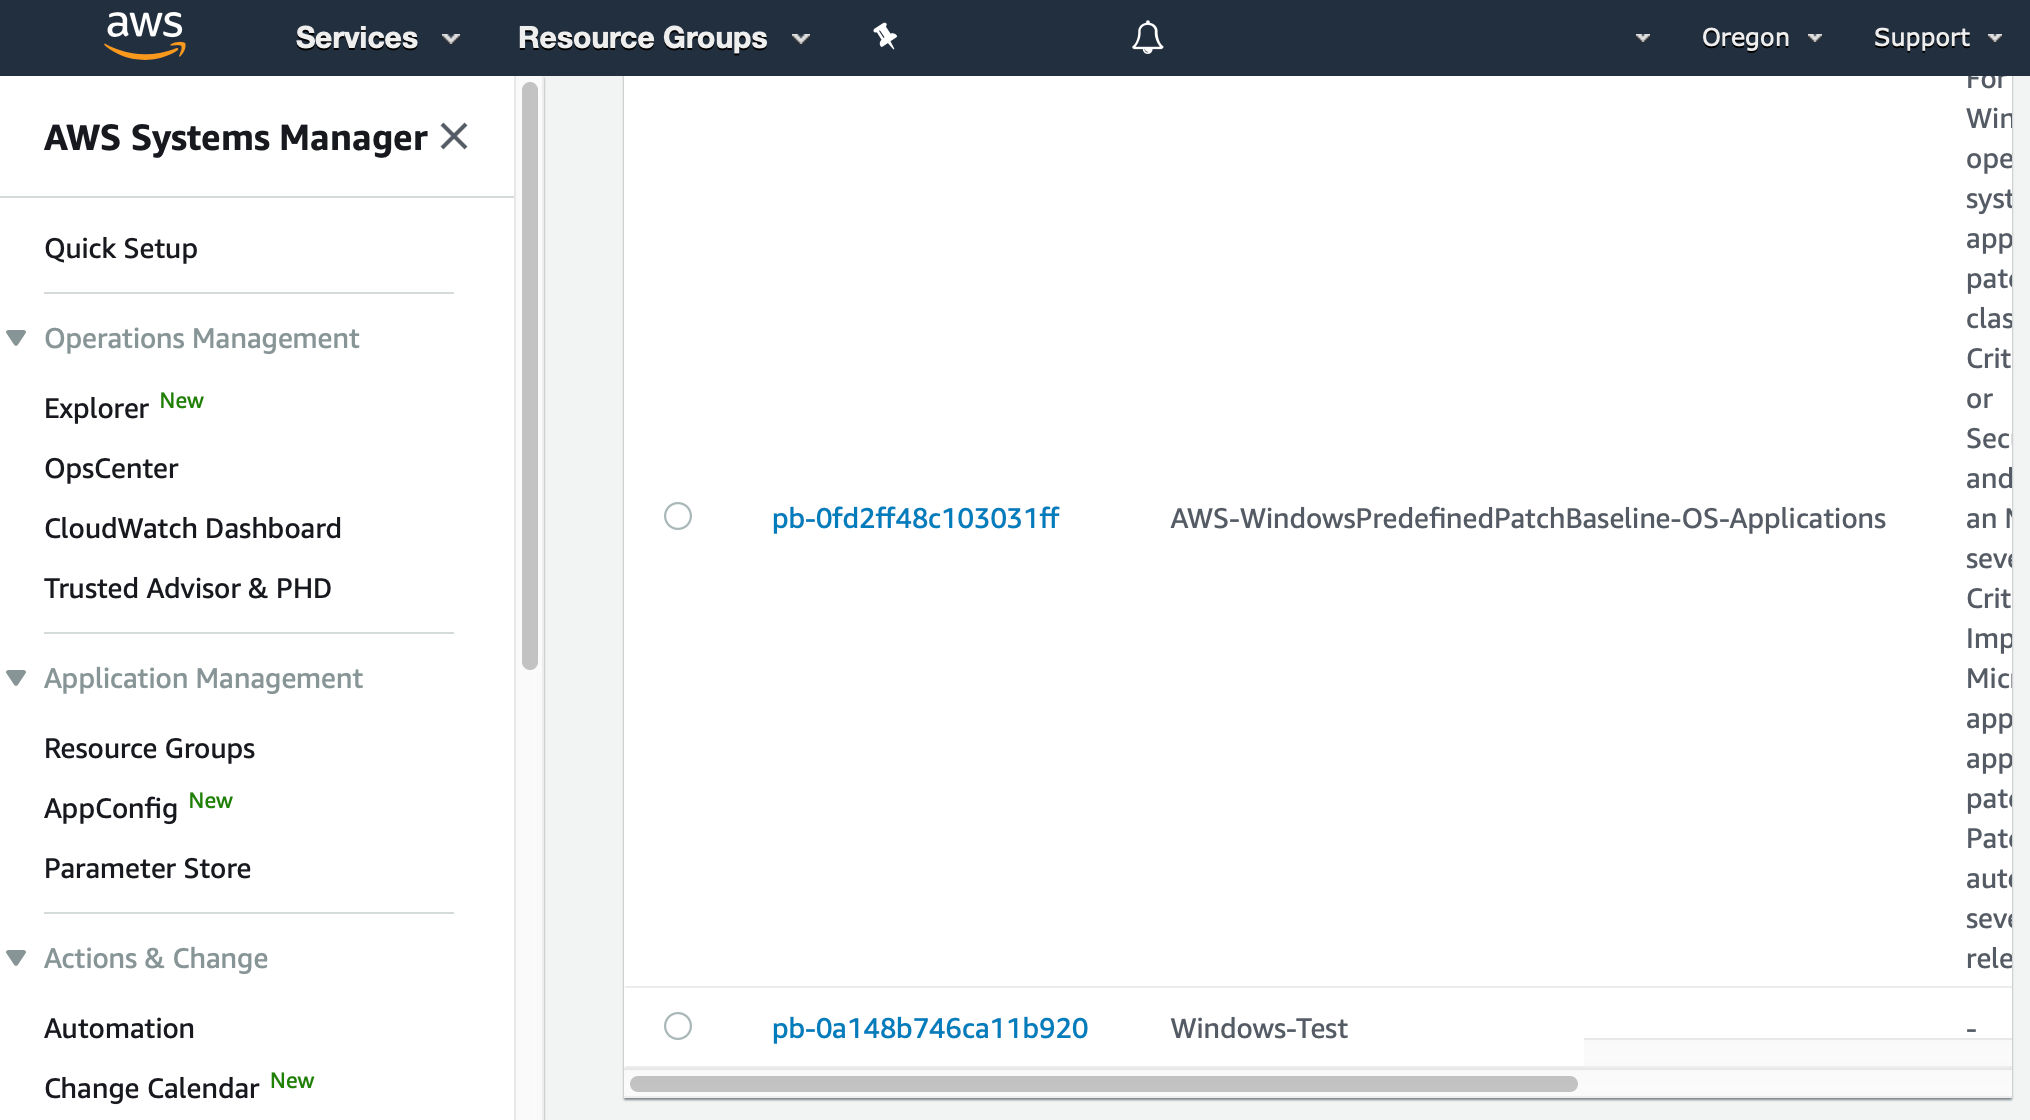The height and width of the screenshot is (1120, 2030).
Task: Open the Automation page
Action: [119, 1027]
